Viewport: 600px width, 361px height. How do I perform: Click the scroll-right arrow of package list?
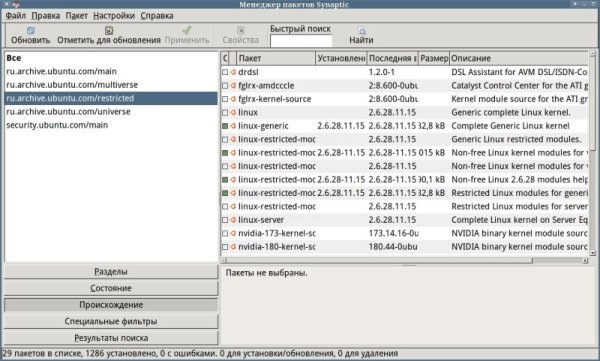585,260
